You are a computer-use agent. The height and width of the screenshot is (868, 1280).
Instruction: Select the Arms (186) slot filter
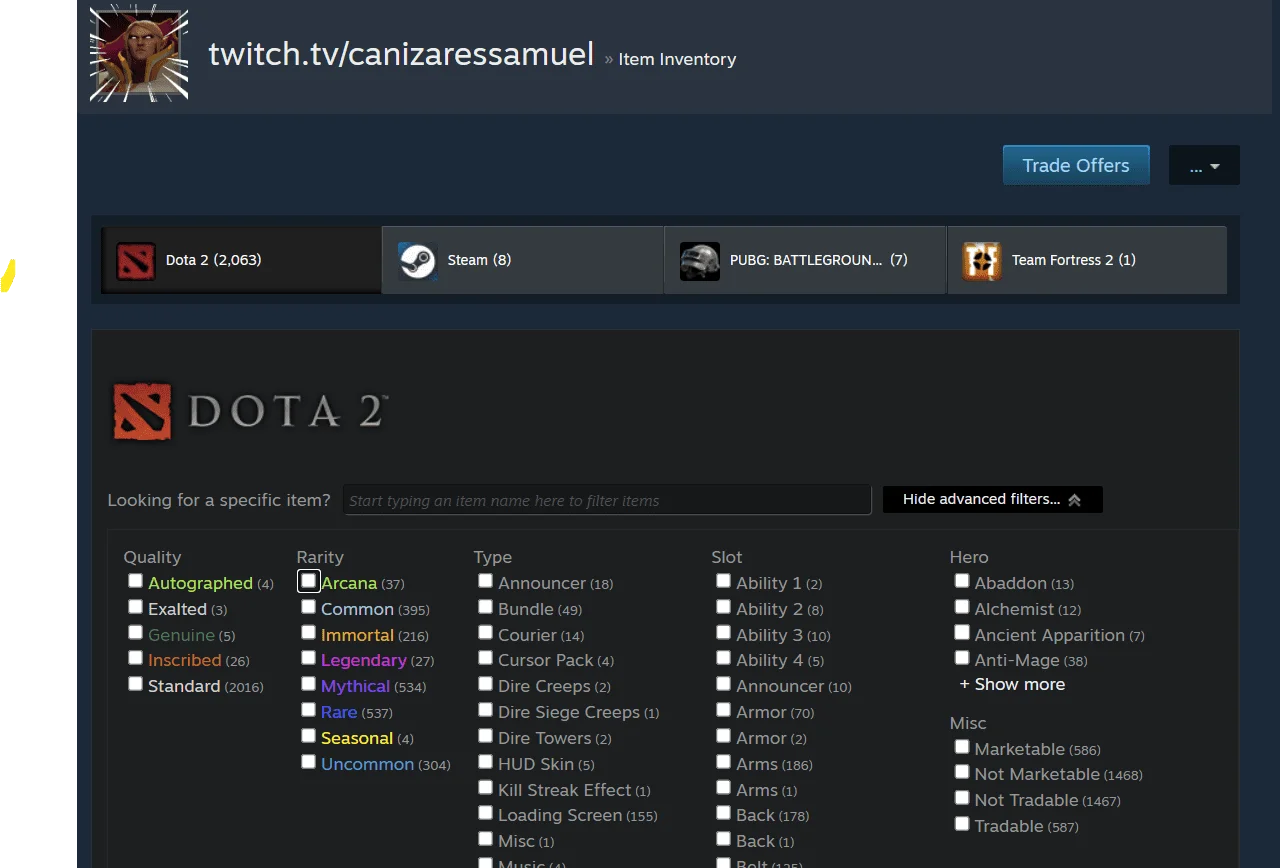(723, 762)
